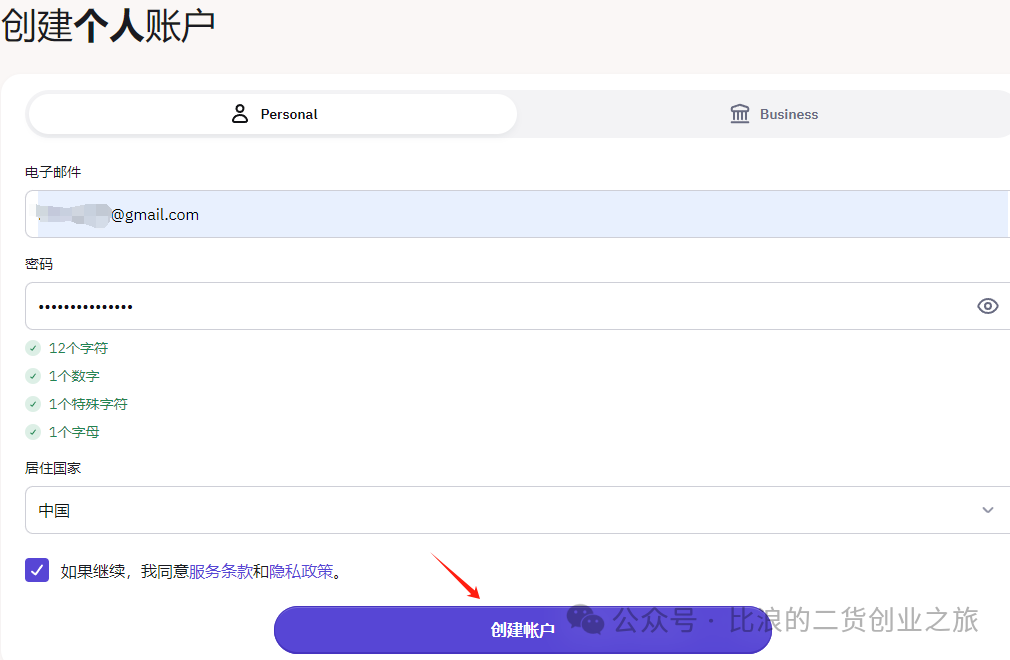Click the checkmark icon beside 1个数字
1010x660 pixels.
point(33,377)
